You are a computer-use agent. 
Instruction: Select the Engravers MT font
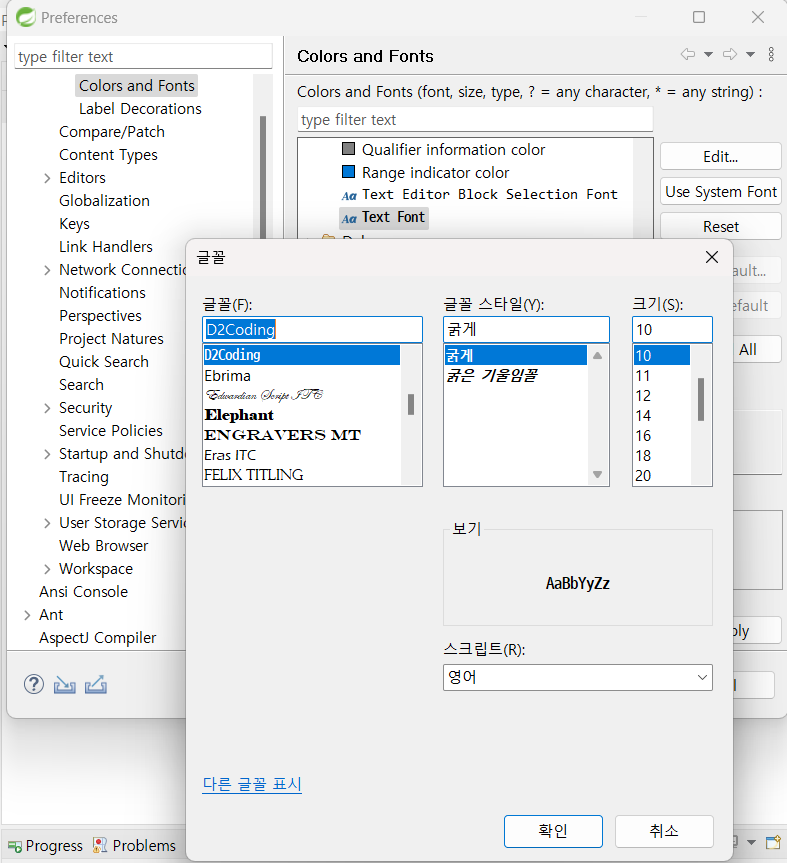click(x=302, y=435)
